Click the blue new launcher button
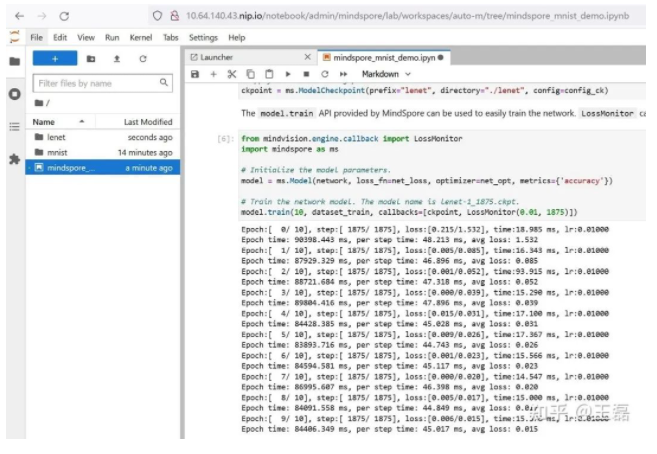This screenshot has width=657, height=454. (x=54, y=59)
